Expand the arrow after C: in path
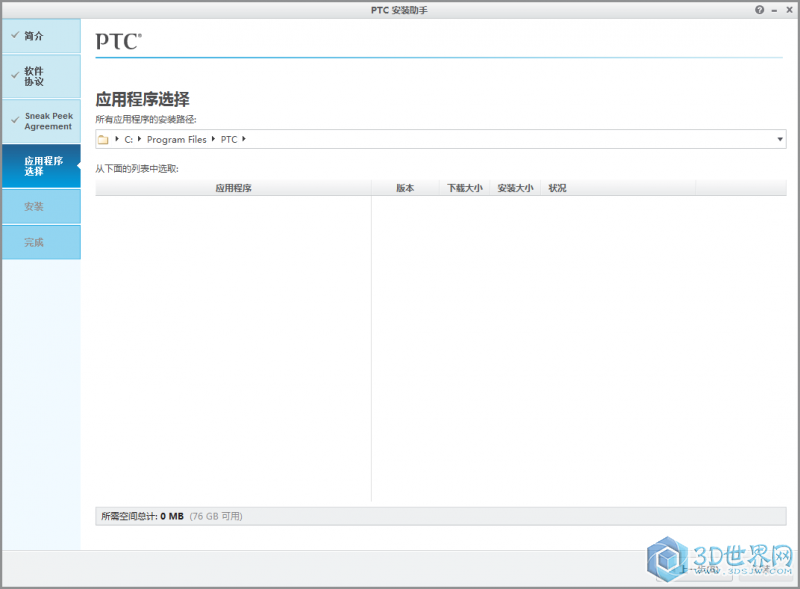The height and width of the screenshot is (589, 800). 139,139
